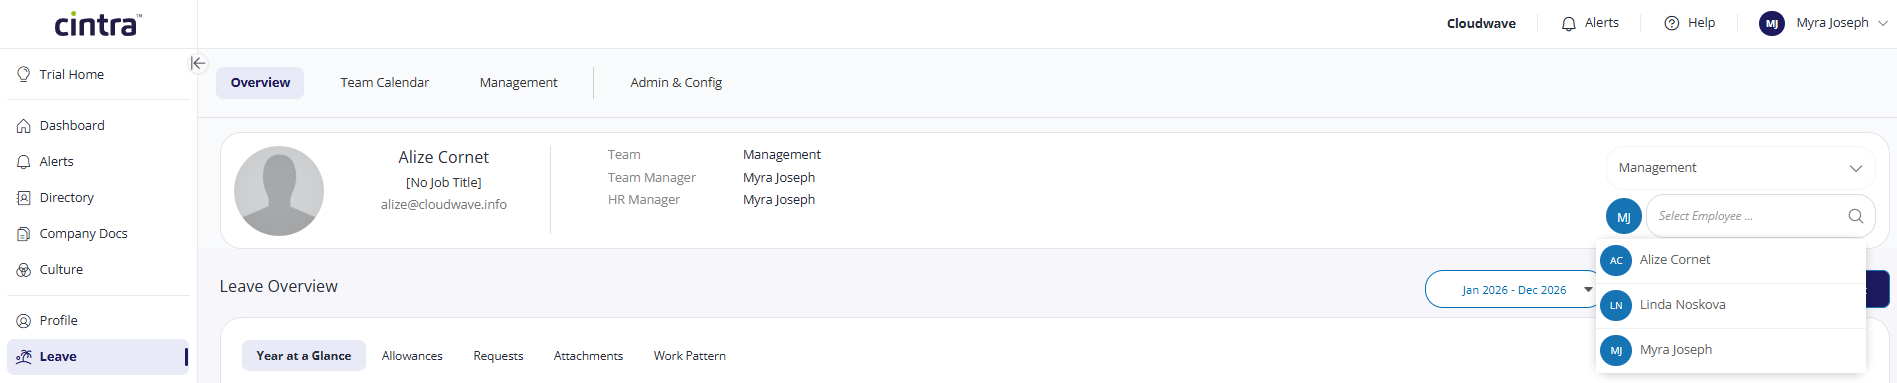The image size is (1897, 383).
Task: Click the Dashboard home icon in sidebar
Action: pyautogui.click(x=24, y=126)
